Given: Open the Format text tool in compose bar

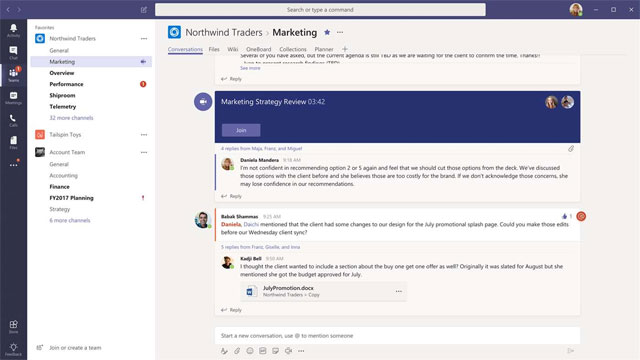Looking at the screenshot, I should [224, 351].
